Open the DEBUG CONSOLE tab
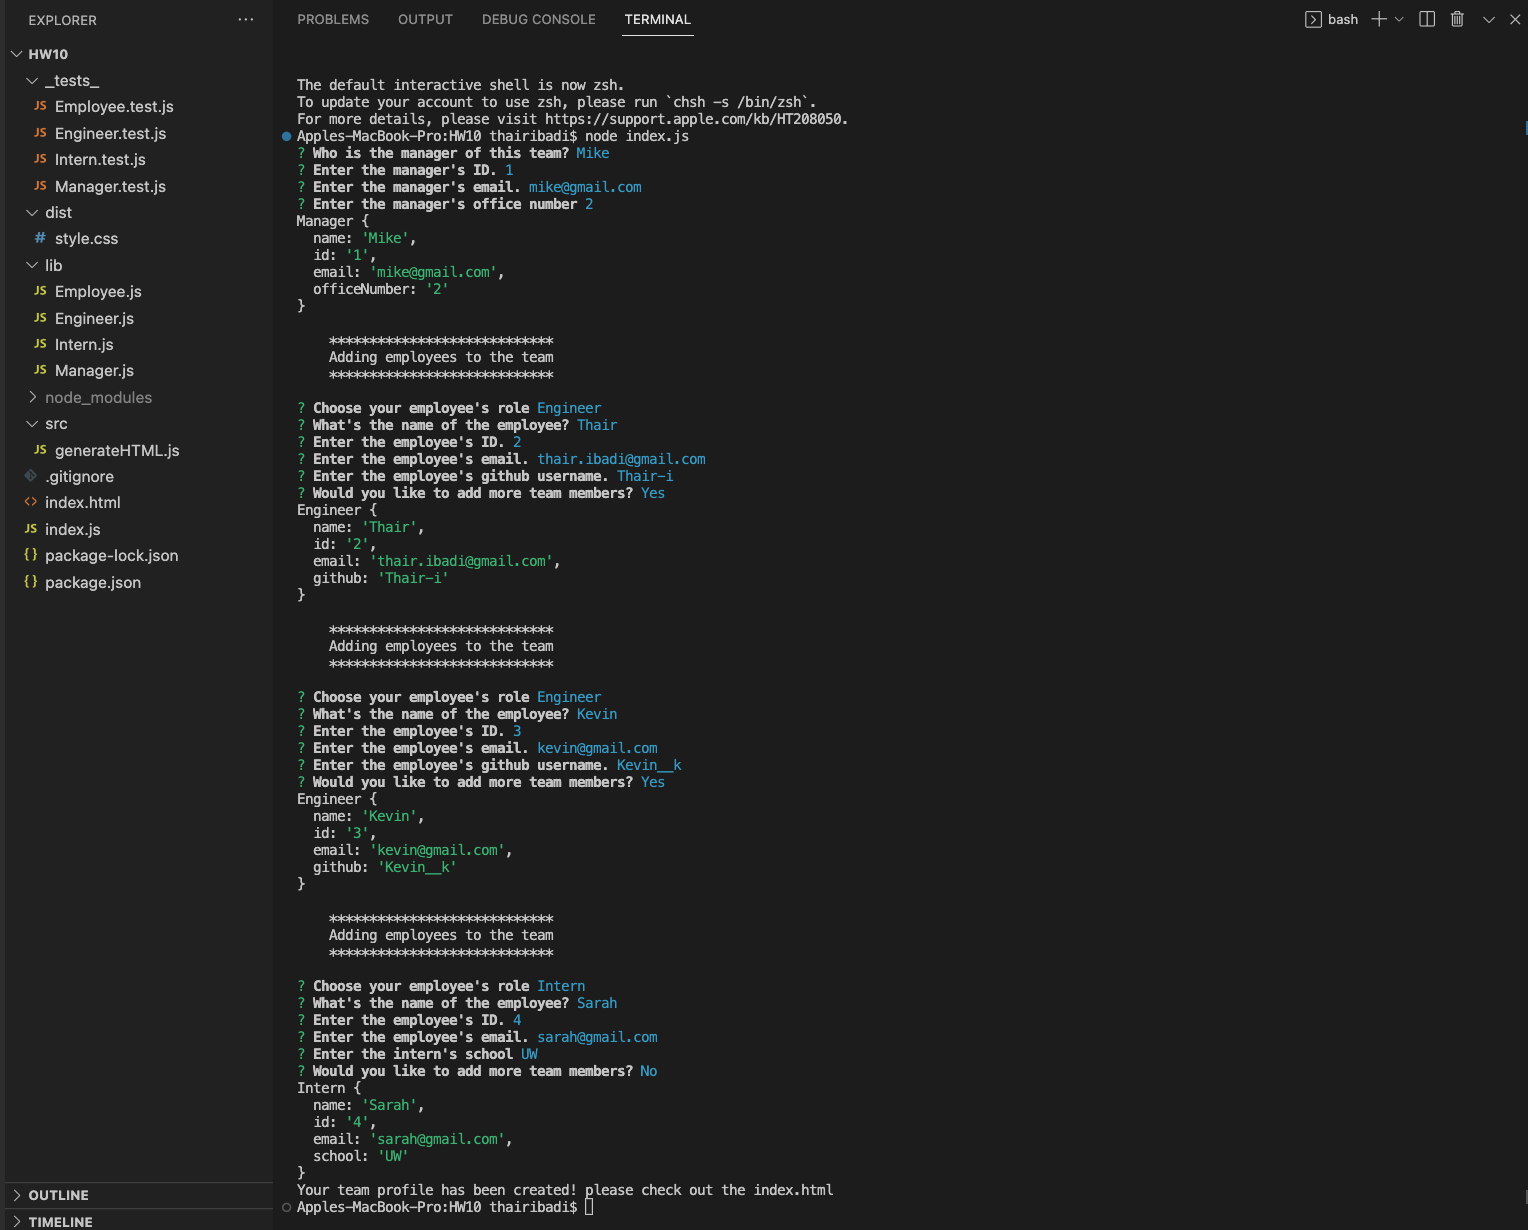Screen dimensions: 1528x1230 (x=538, y=19)
